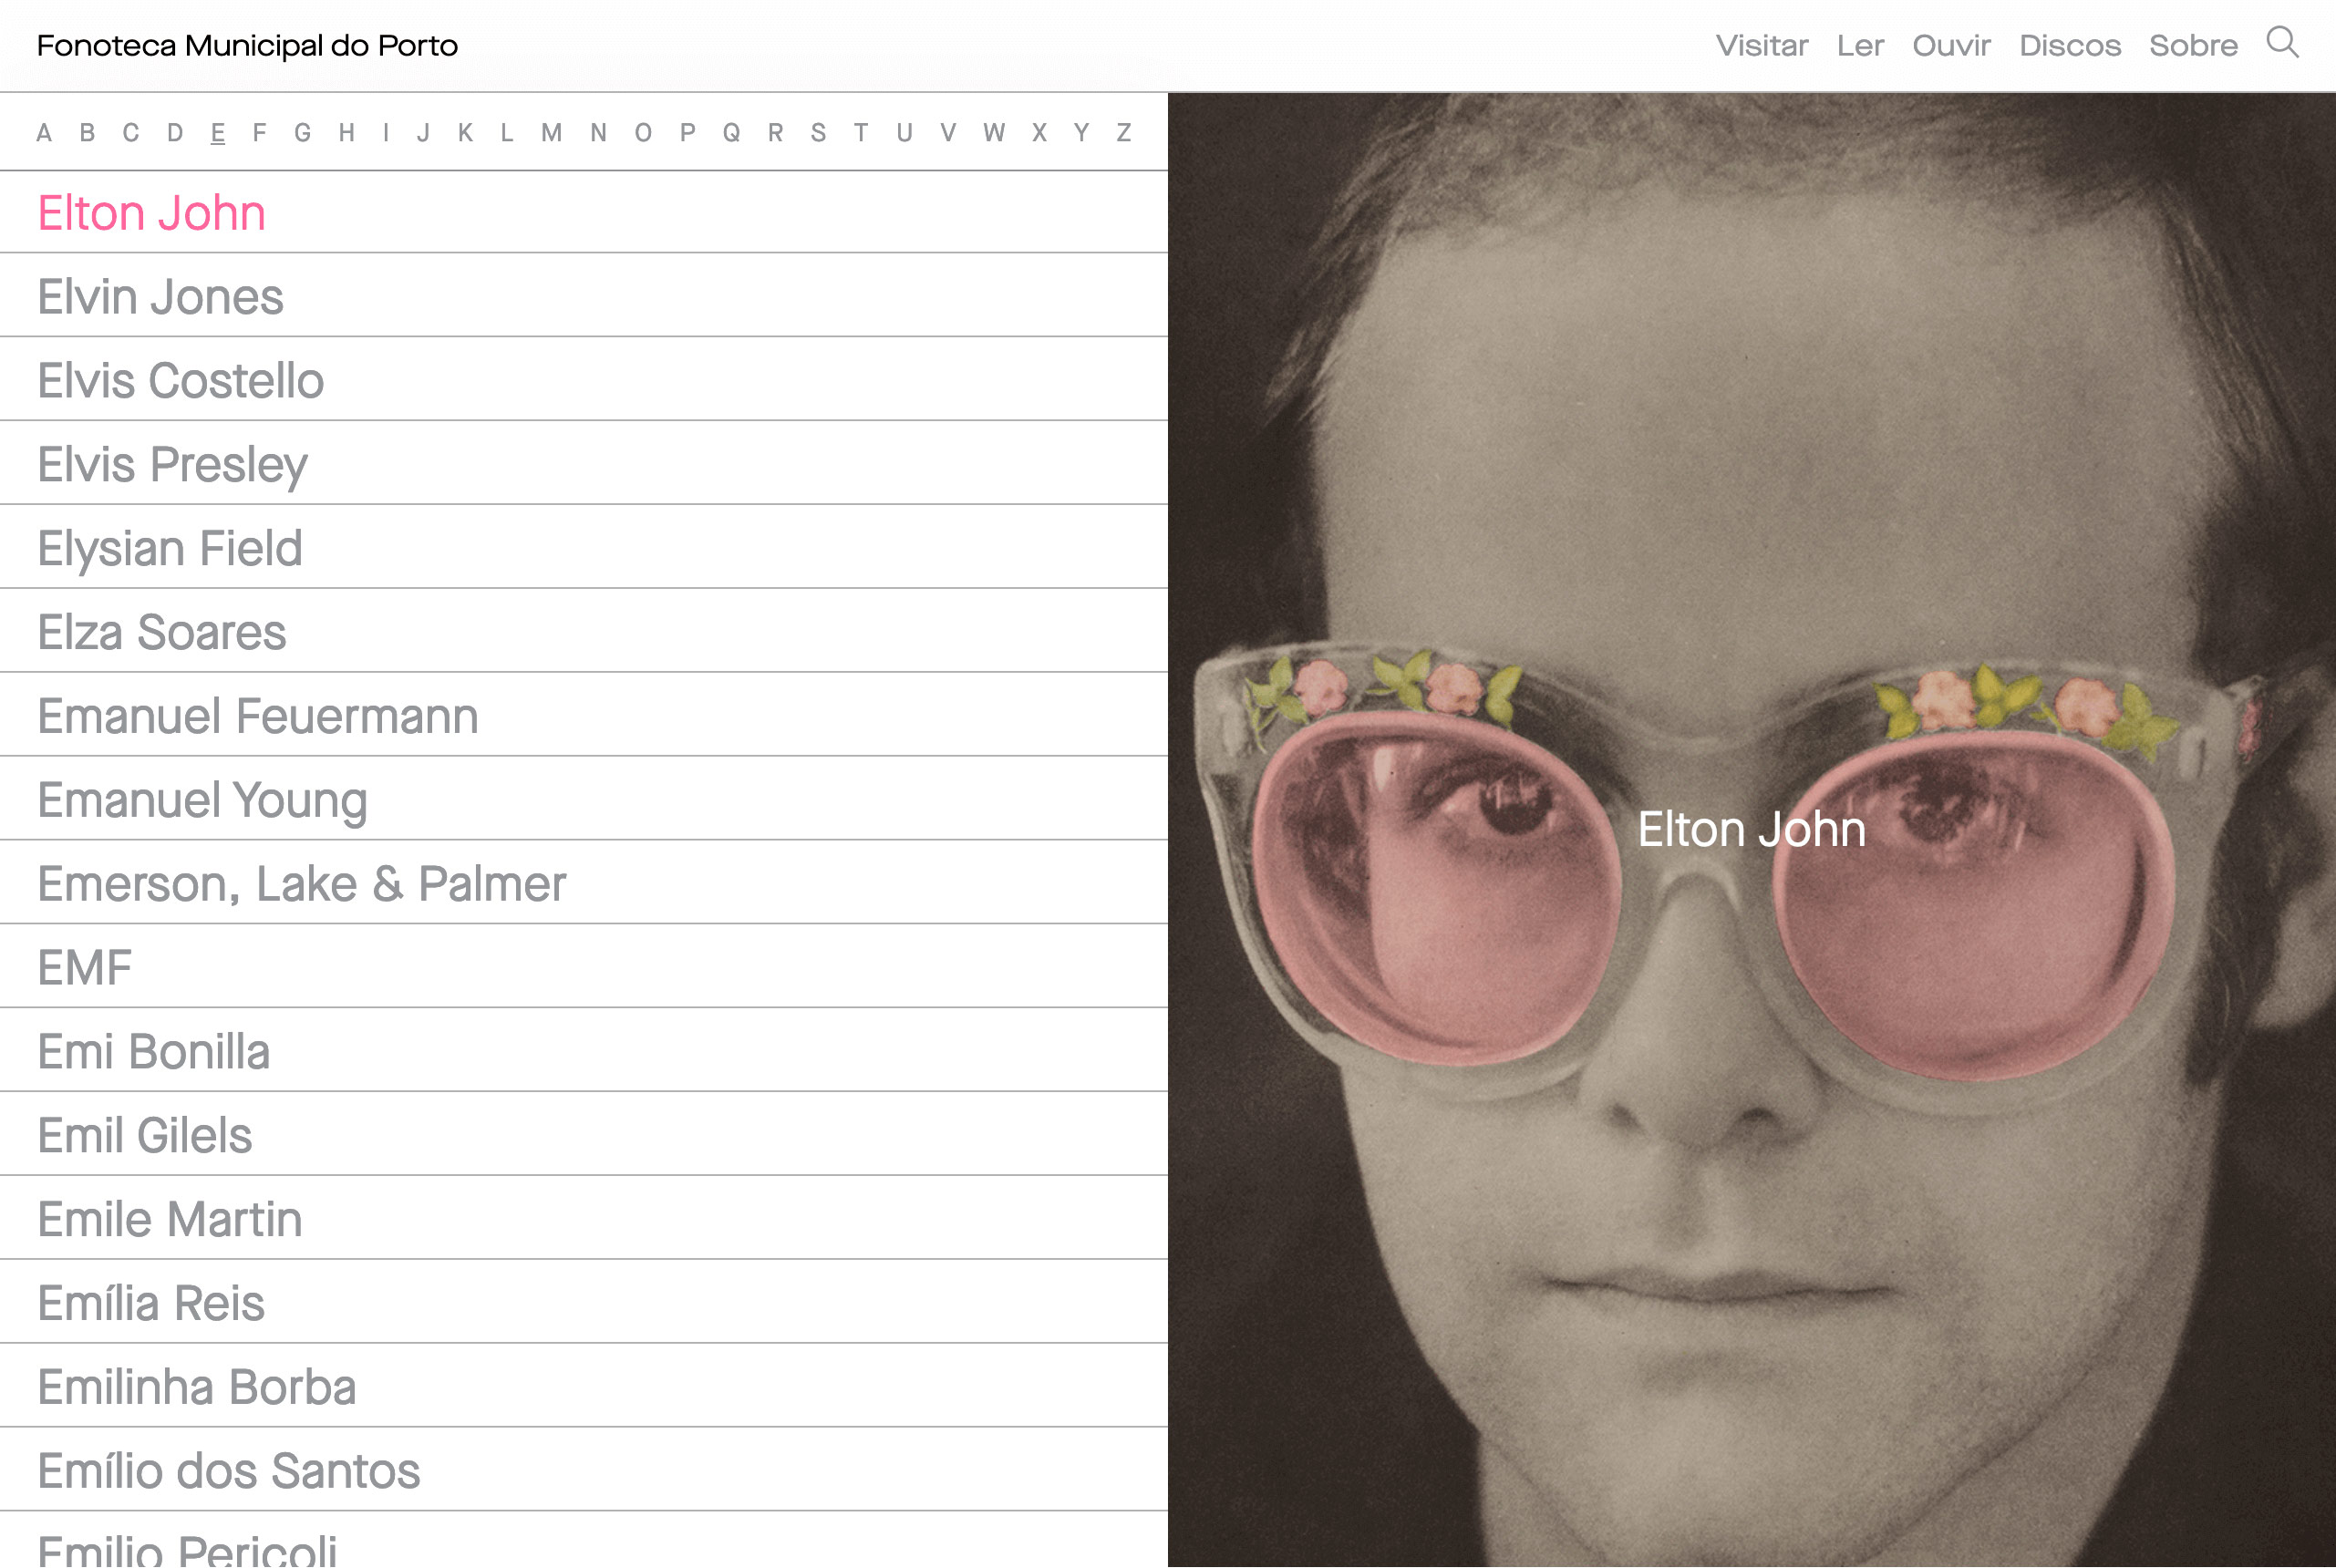2336x1568 pixels.
Task: Jump to artists starting with G
Action: (303, 133)
